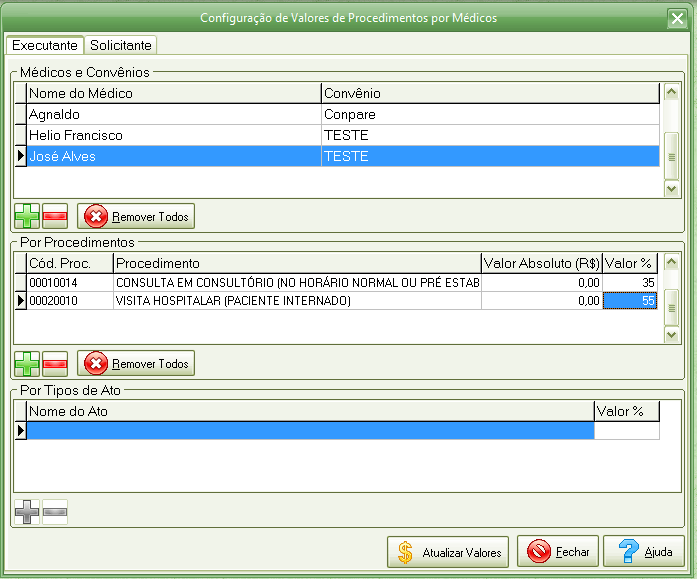Screen dimensions: 697x579
Task: Switch to the Executante tab
Action: 44,45
